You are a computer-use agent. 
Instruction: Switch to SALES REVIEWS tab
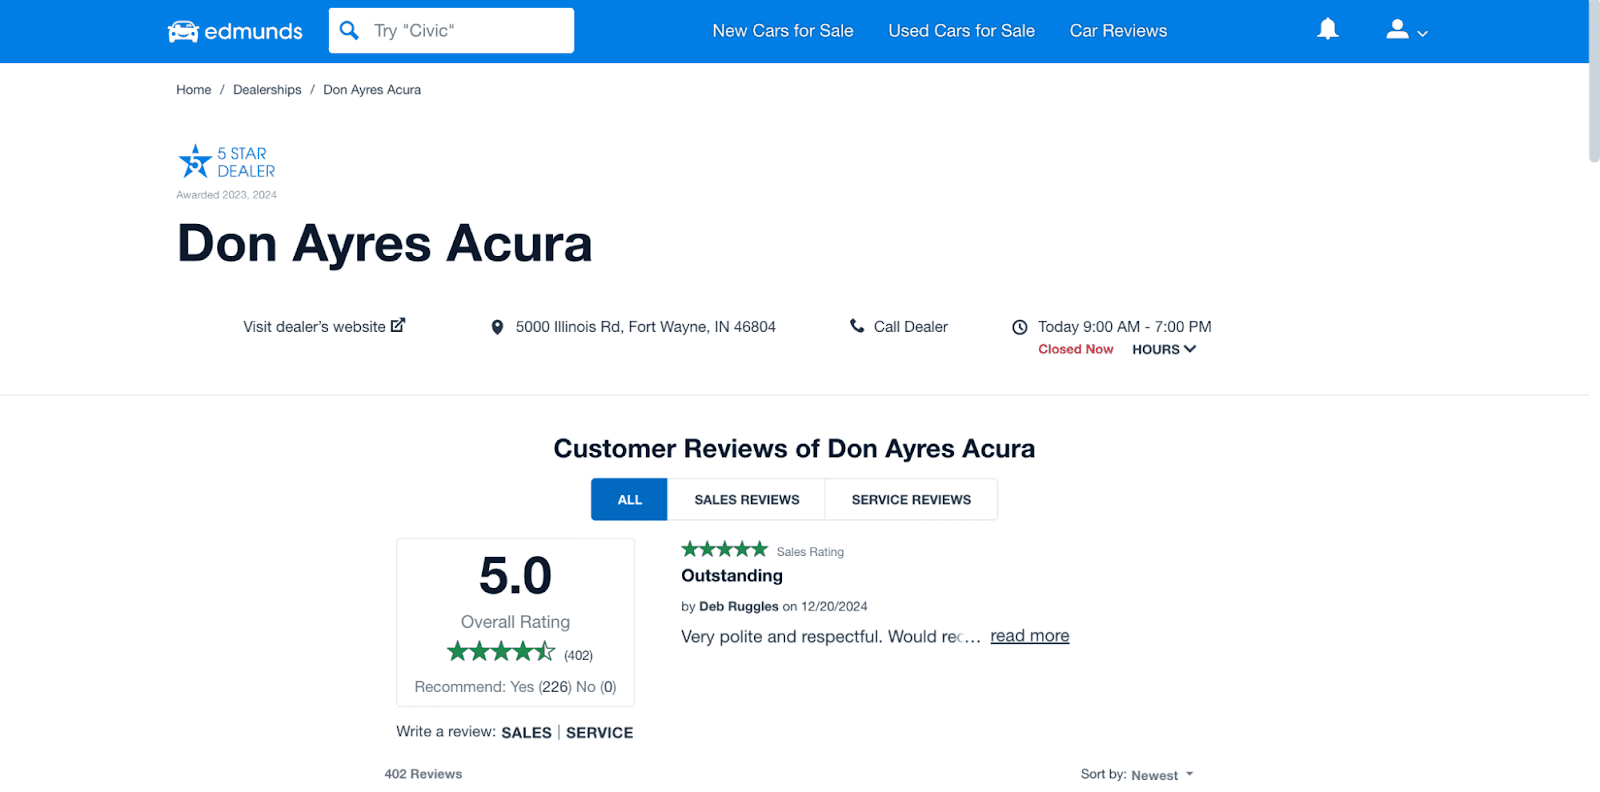click(x=747, y=500)
